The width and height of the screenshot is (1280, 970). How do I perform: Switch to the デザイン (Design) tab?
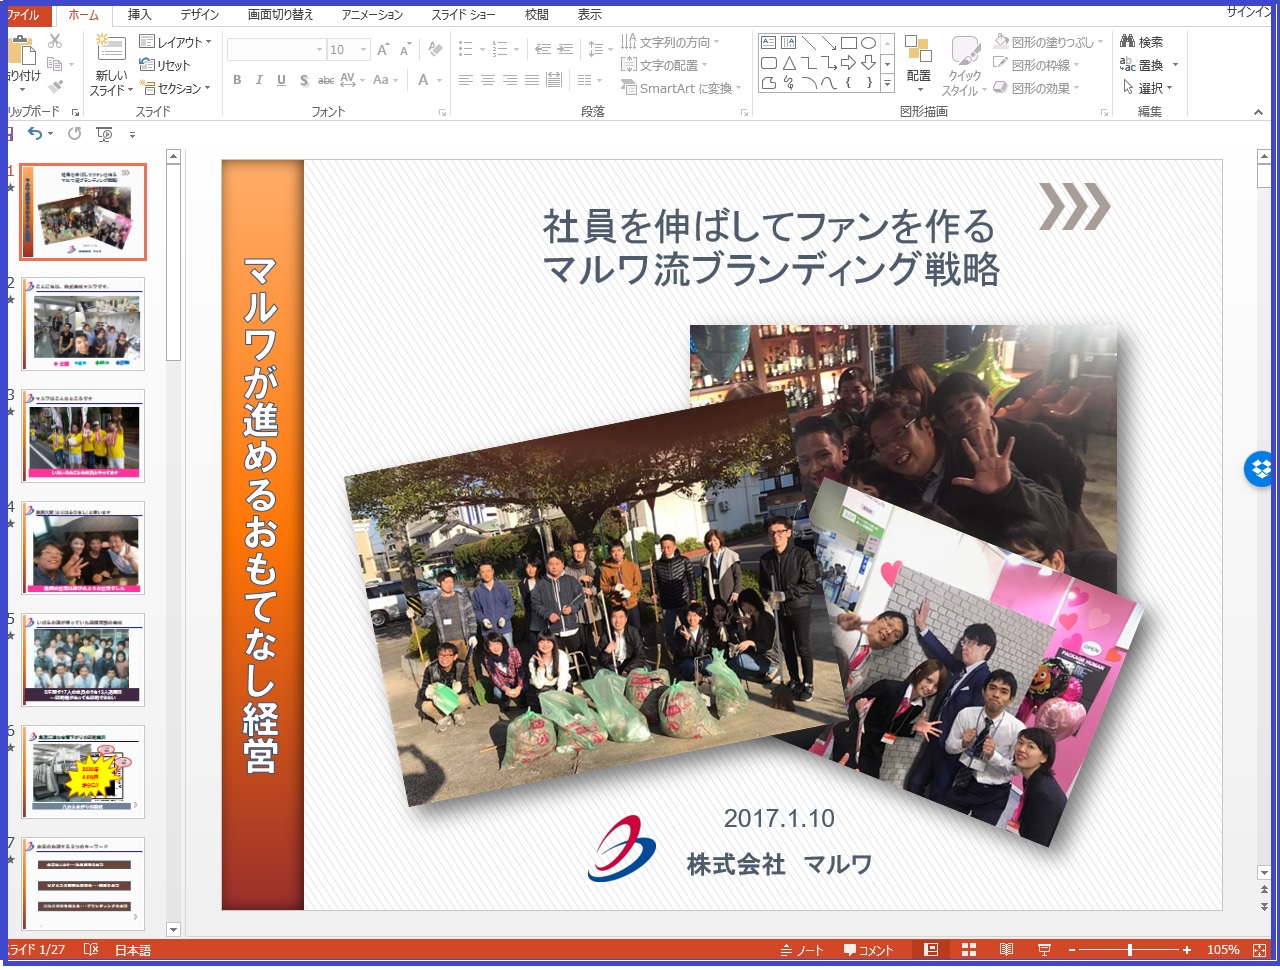click(200, 15)
